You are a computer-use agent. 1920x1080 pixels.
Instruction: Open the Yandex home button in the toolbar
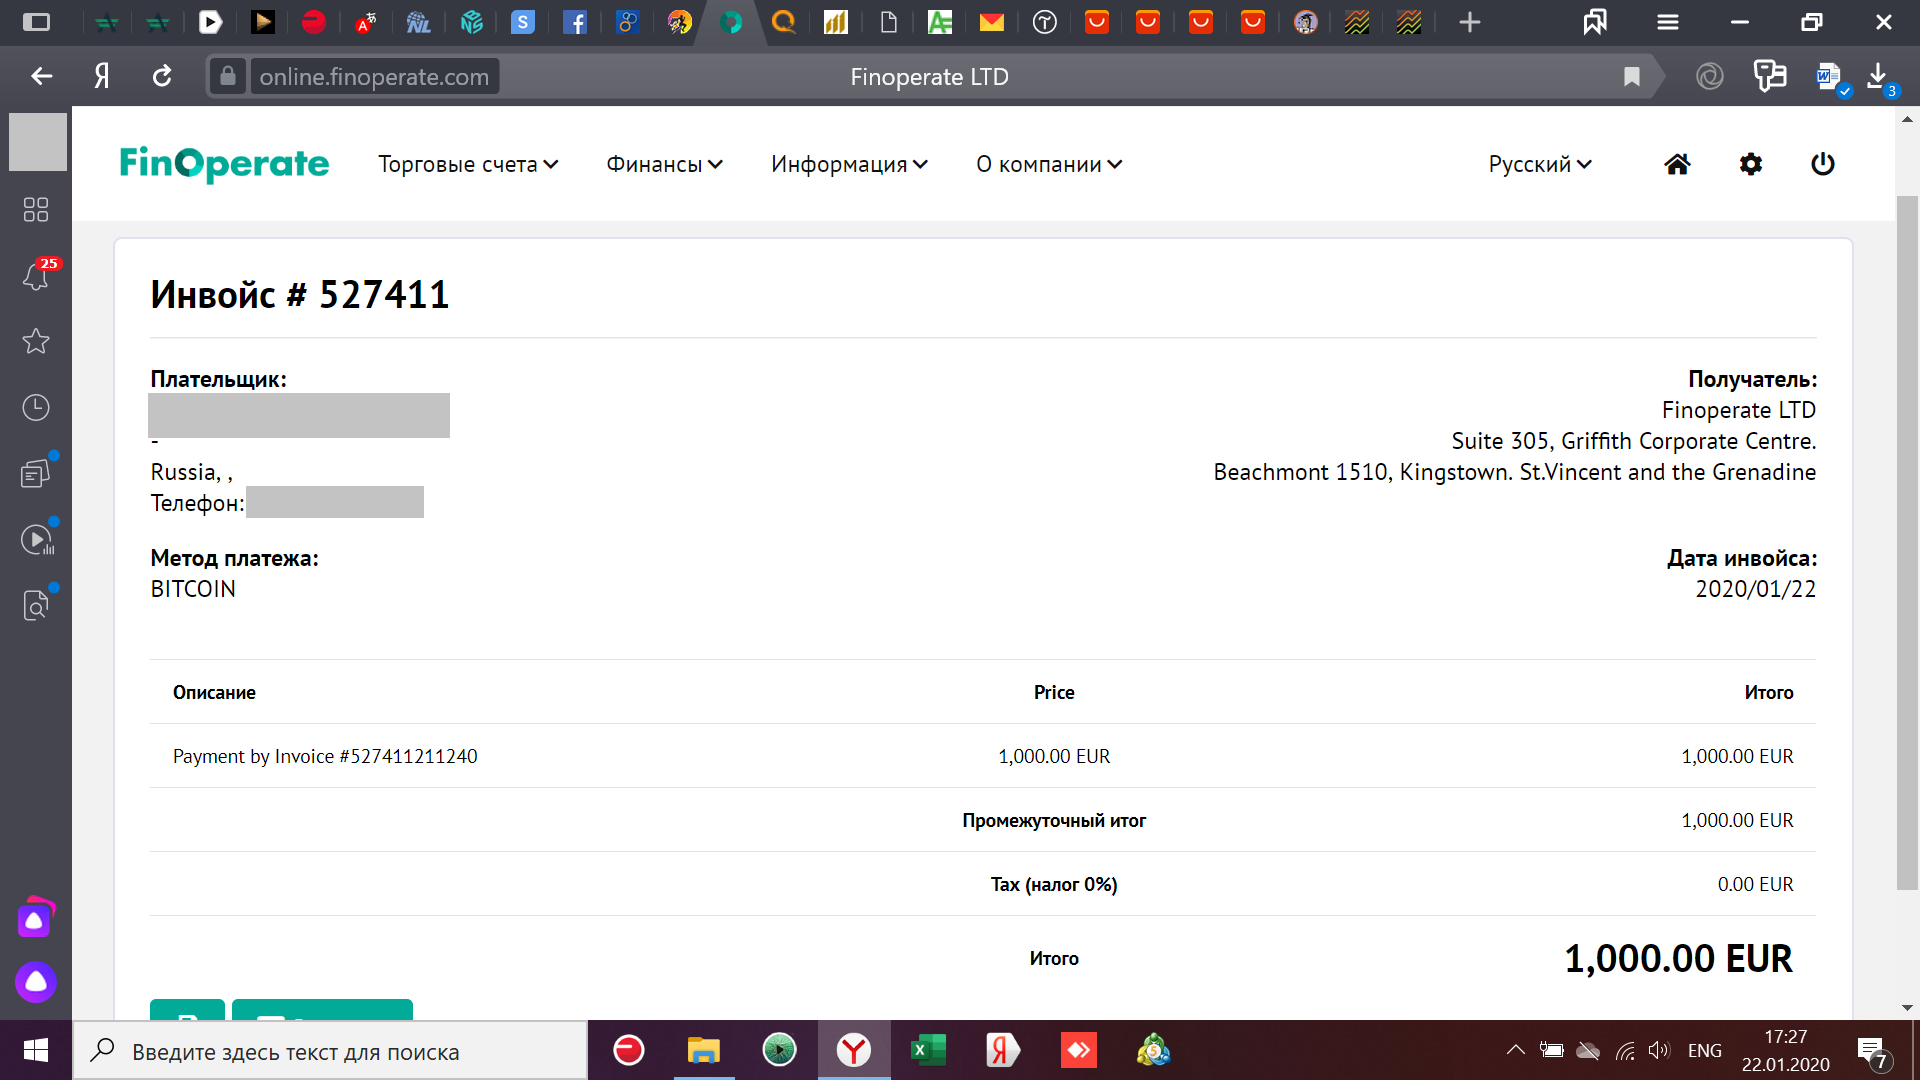pyautogui.click(x=102, y=76)
